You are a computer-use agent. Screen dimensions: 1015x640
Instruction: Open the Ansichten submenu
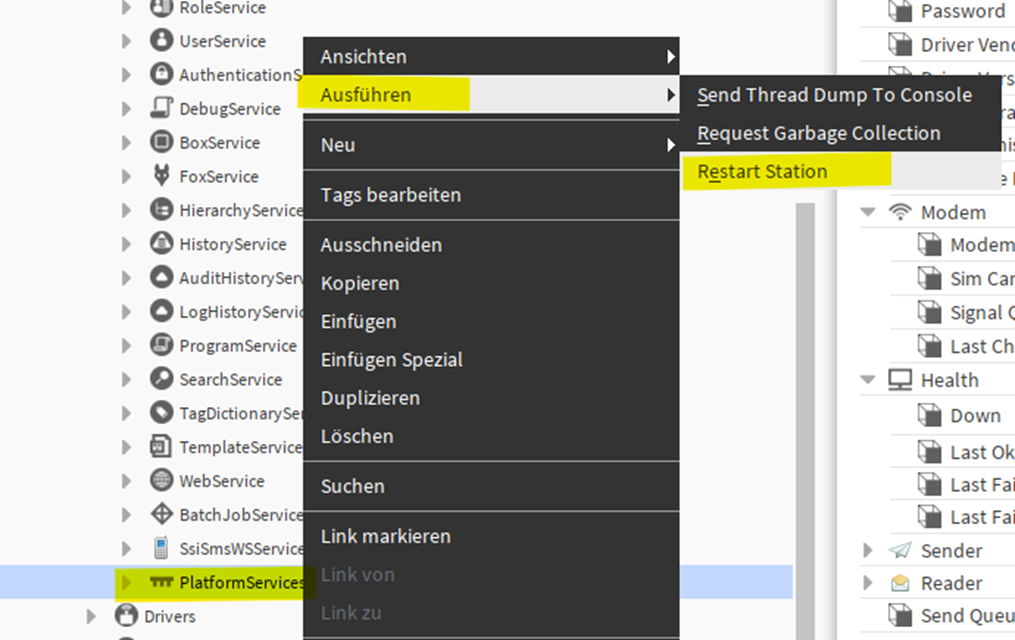(363, 57)
